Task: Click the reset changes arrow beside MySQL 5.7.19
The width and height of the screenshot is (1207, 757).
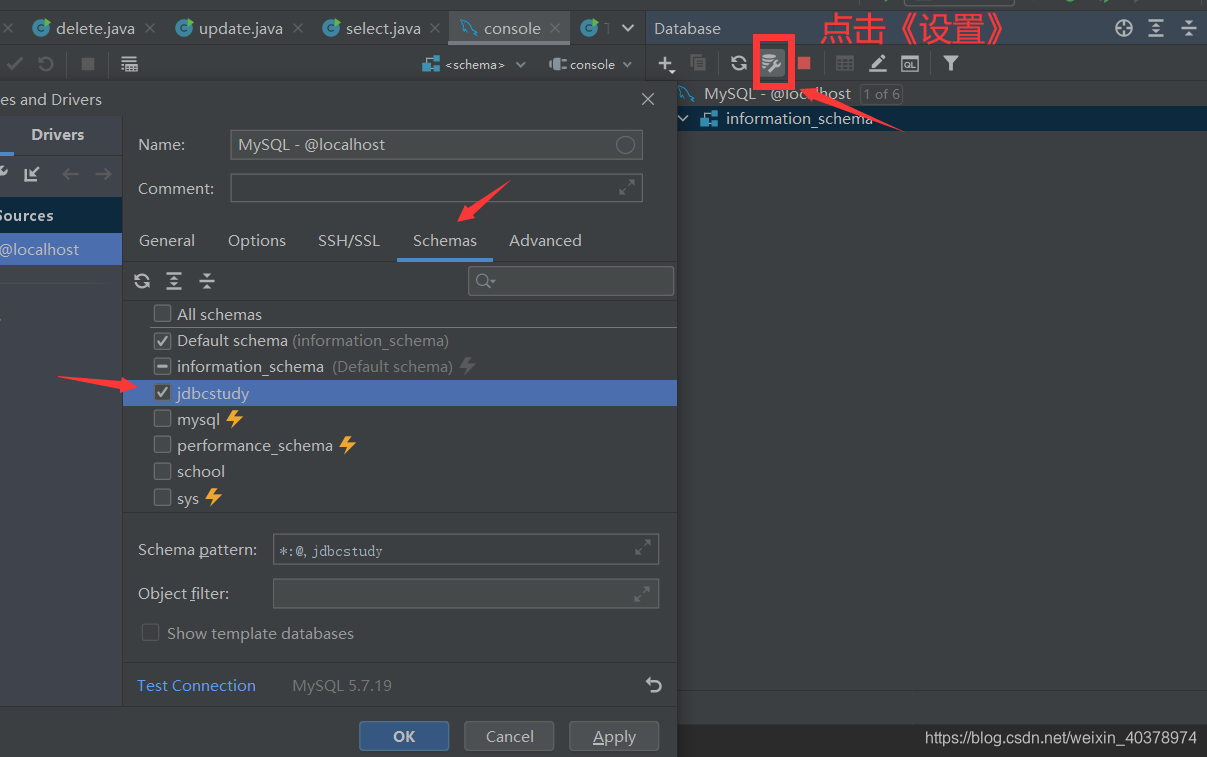Action: tap(653, 685)
